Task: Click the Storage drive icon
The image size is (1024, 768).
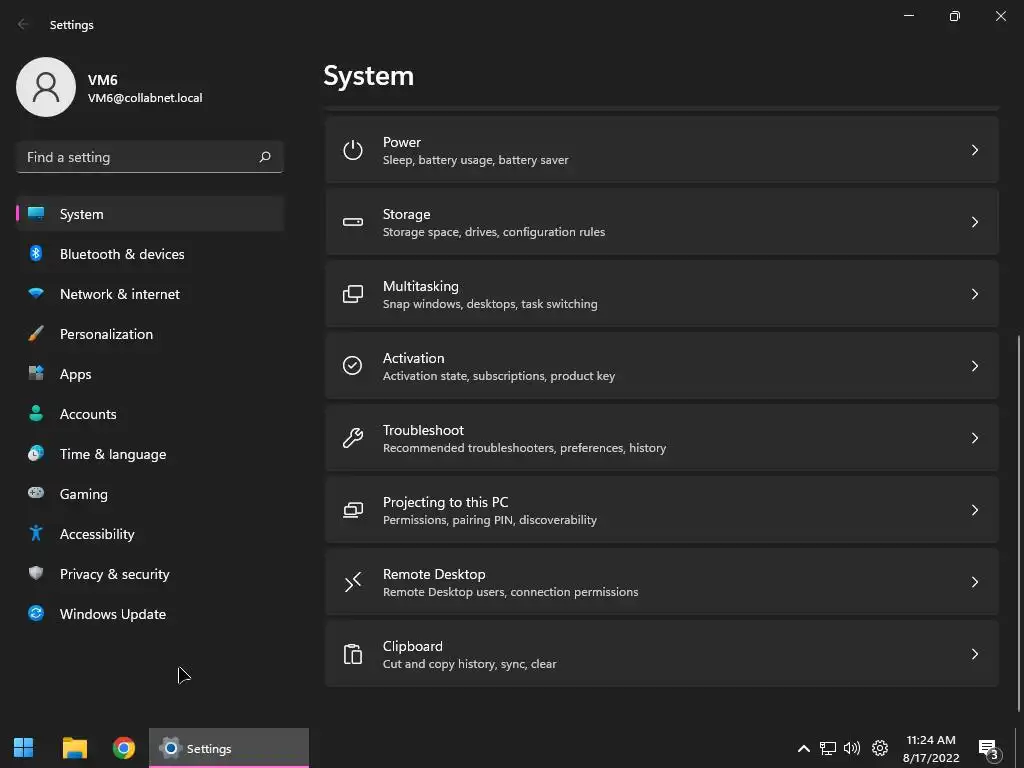Action: tap(353, 222)
